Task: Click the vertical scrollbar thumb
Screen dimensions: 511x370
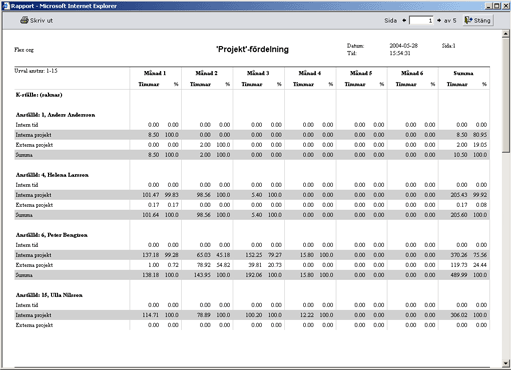Action: [506, 95]
